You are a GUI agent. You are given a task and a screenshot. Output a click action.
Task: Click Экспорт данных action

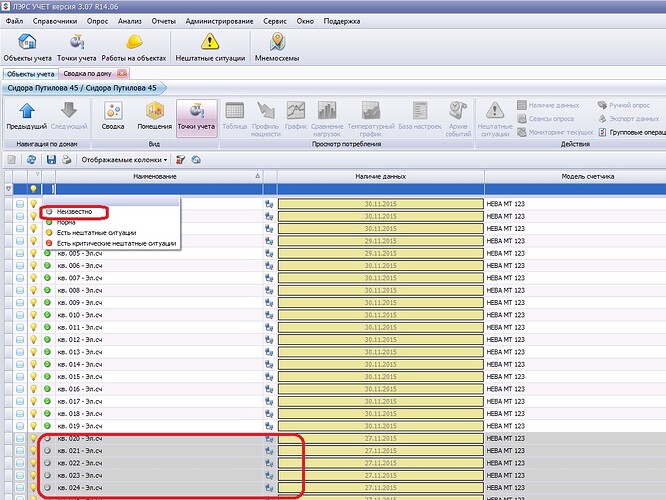click(628, 119)
